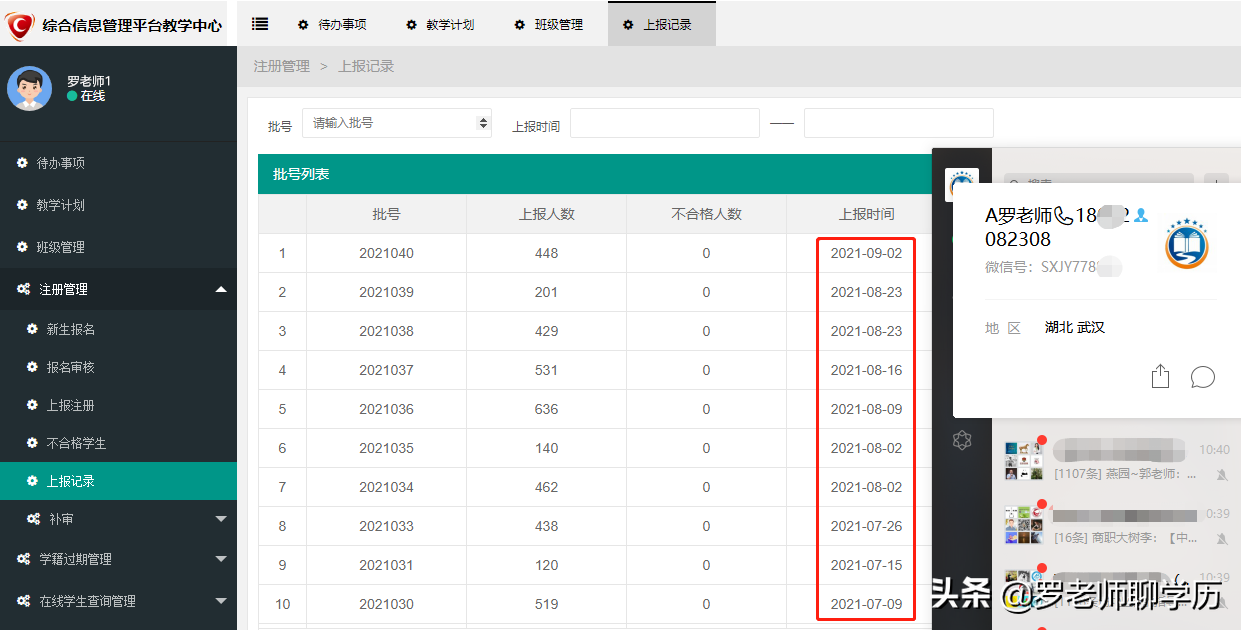Open the WeChat mini-program hexagon icon

click(962, 439)
